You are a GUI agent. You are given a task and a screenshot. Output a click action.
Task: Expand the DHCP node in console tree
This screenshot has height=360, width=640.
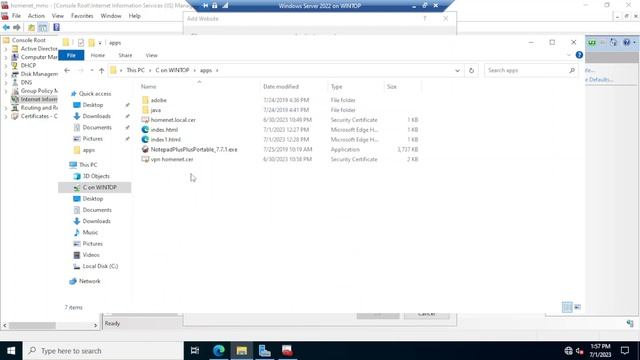(6, 65)
